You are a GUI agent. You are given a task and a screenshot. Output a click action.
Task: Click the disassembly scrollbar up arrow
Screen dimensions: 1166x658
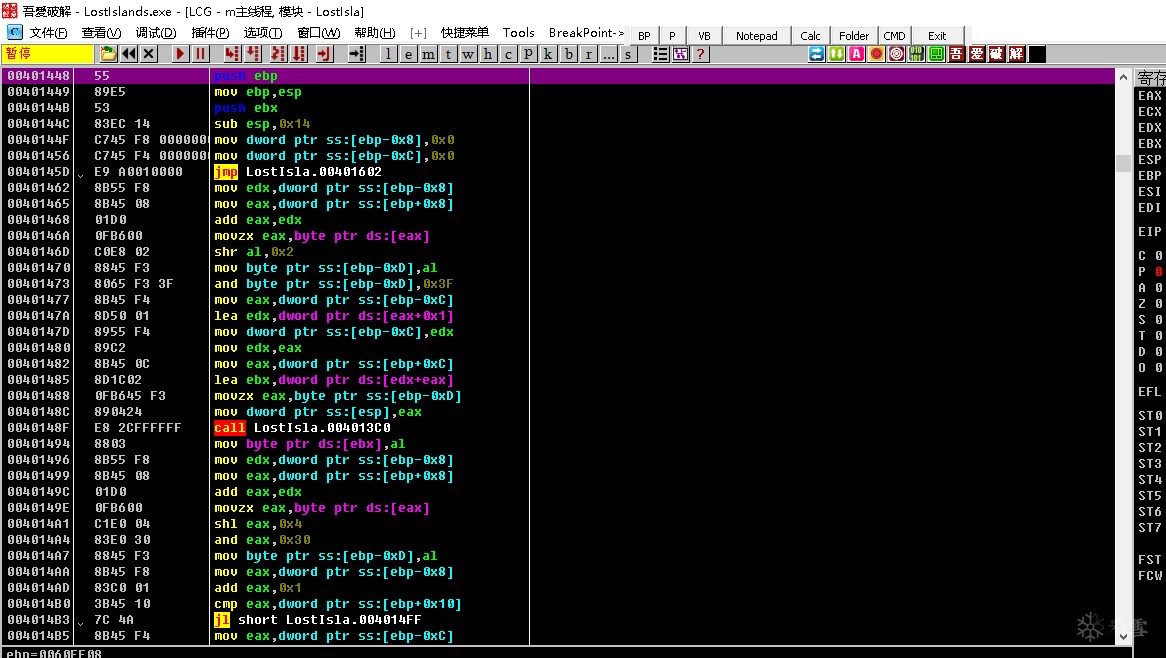pyautogui.click(x=1123, y=77)
